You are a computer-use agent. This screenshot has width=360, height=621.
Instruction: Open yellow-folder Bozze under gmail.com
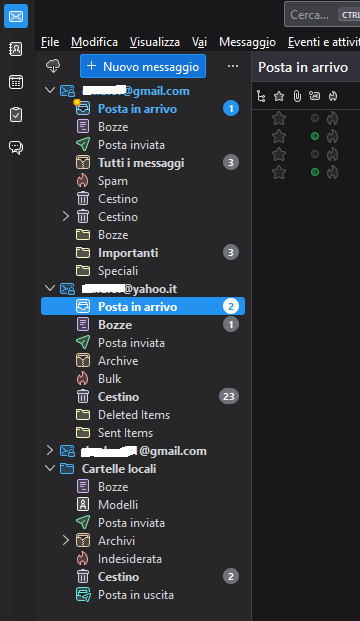pos(143,235)
